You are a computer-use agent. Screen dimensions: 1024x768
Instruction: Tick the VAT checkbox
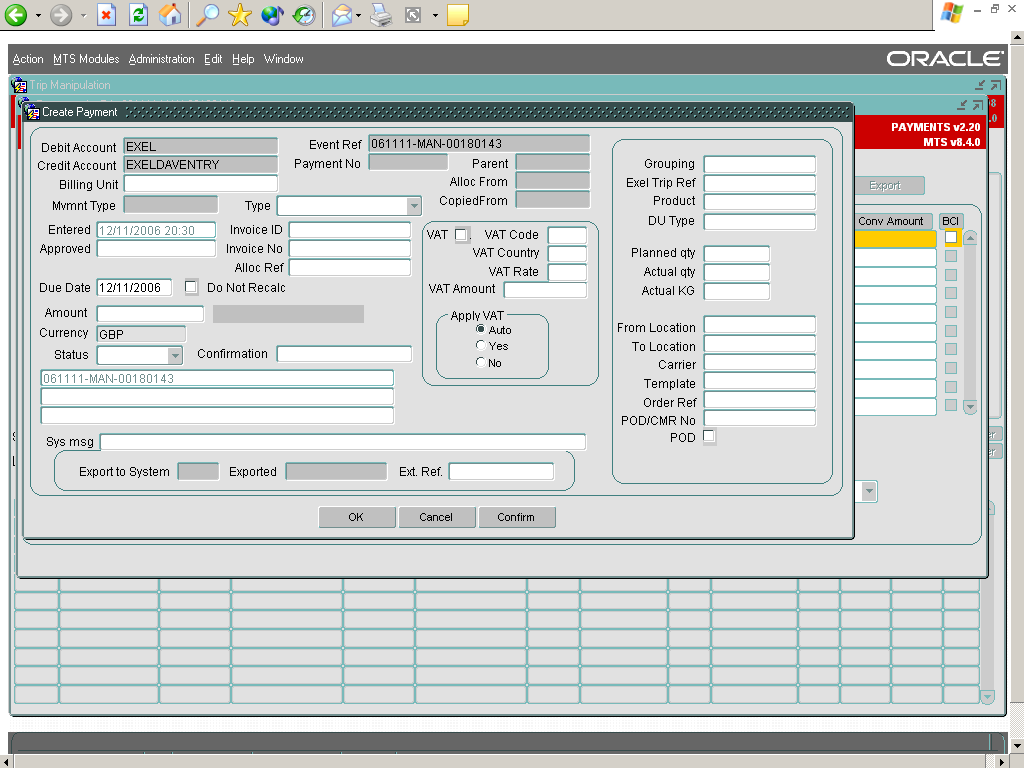tap(461, 234)
